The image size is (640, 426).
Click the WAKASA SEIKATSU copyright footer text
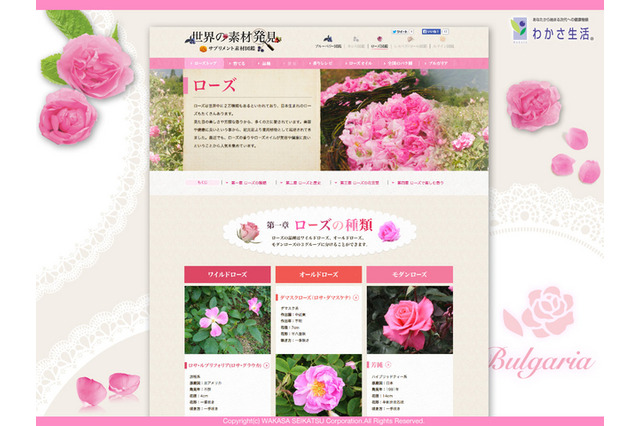[323, 421]
